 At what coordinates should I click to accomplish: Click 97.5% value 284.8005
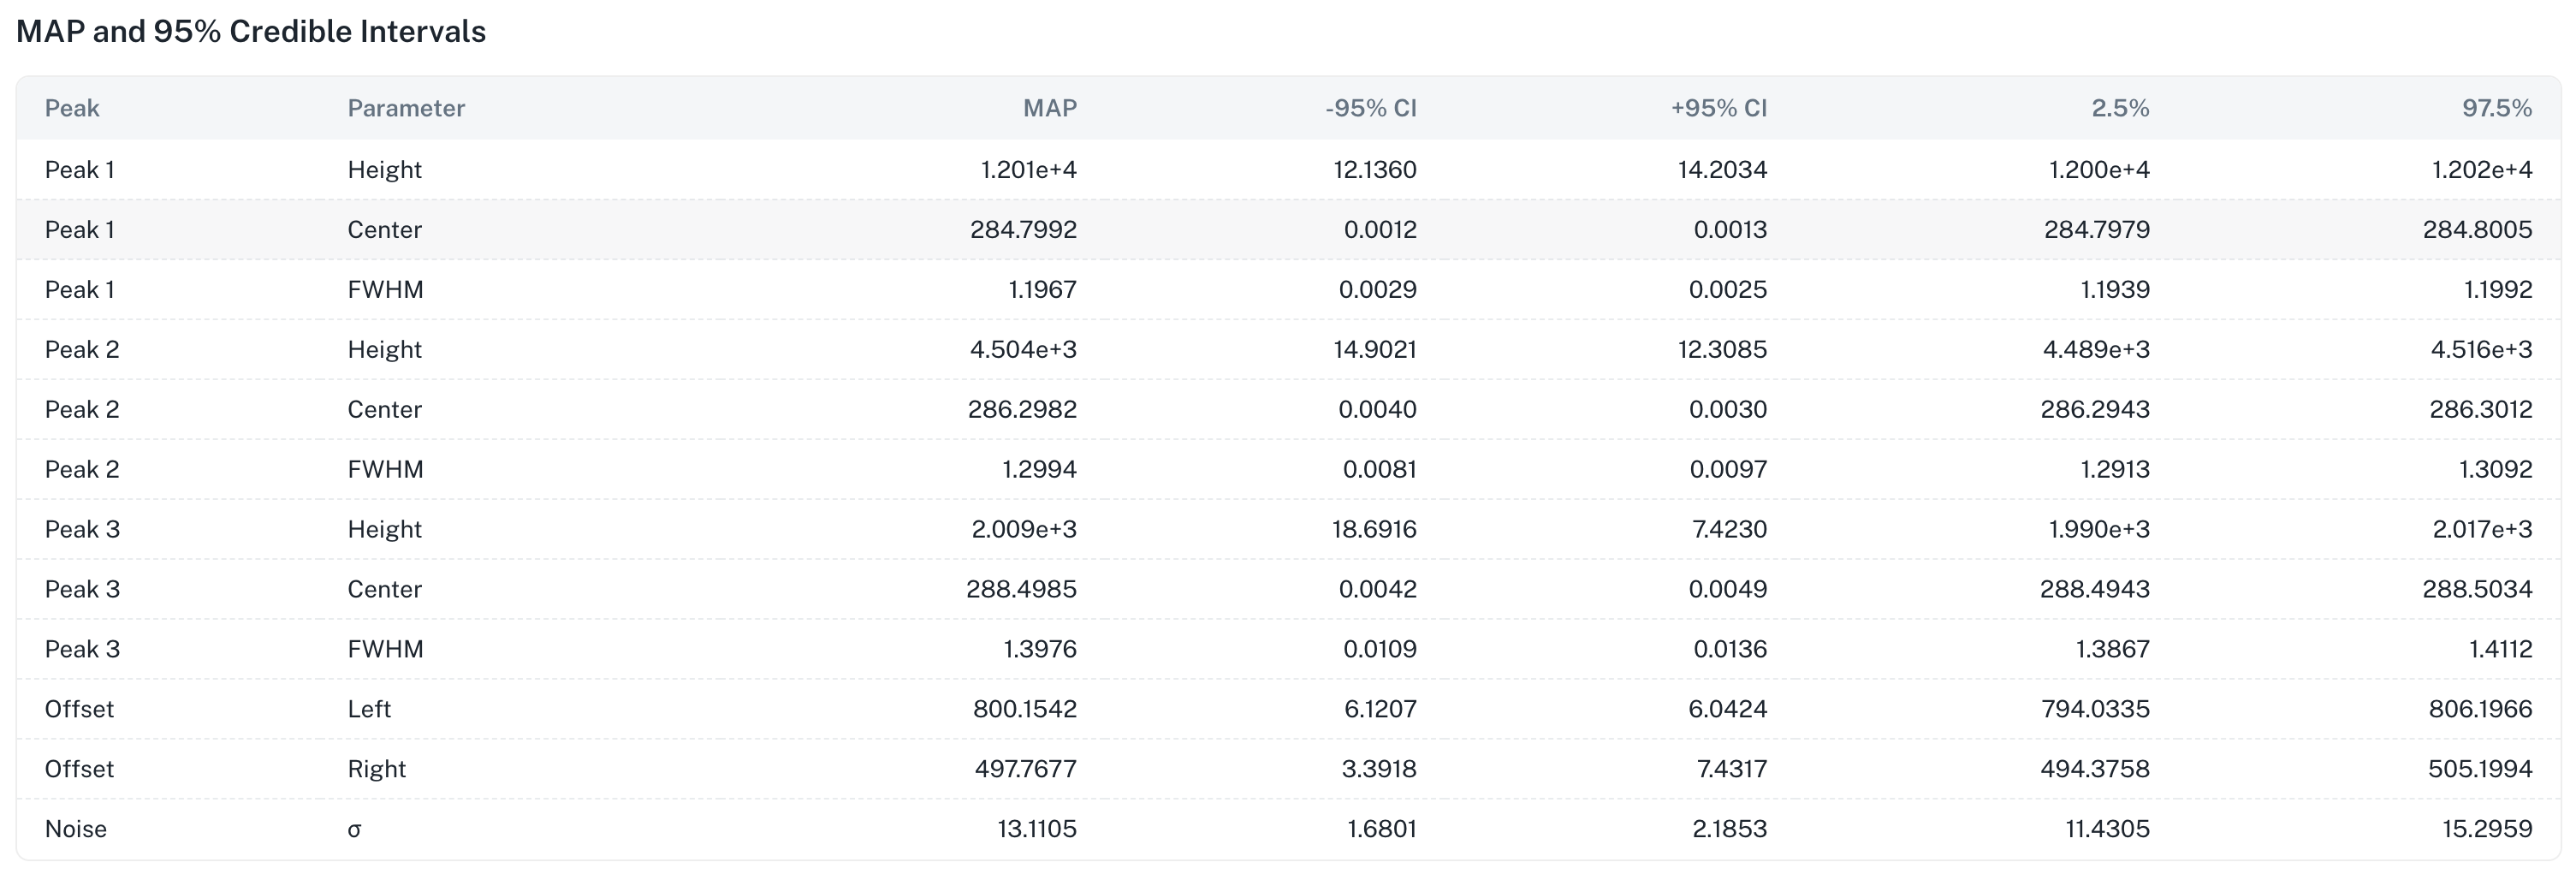[x=2478, y=230]
